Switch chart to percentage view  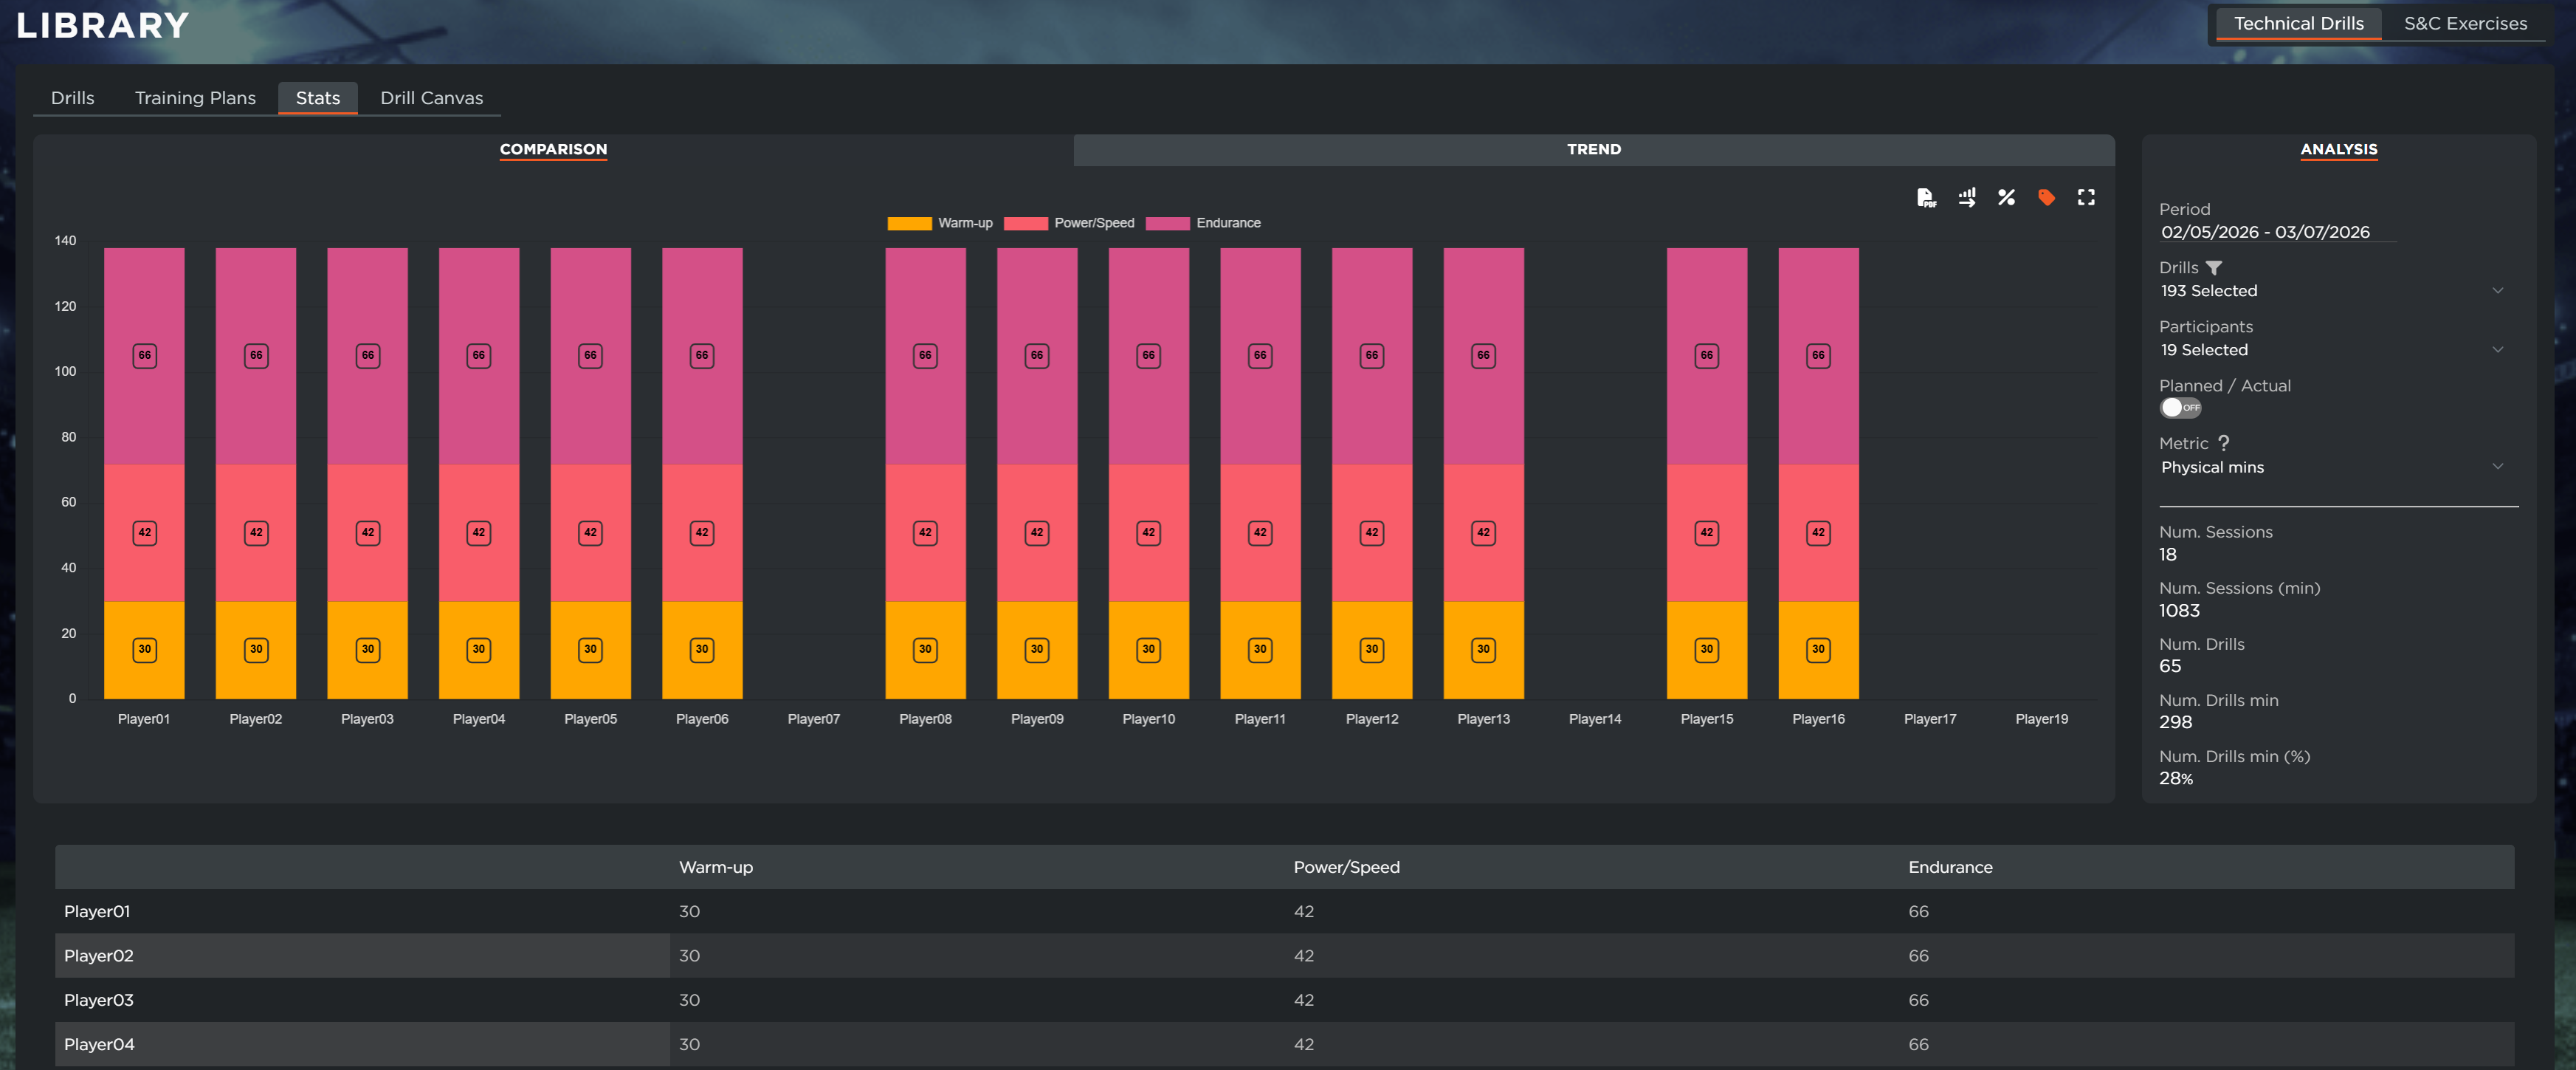point(2006,197)
